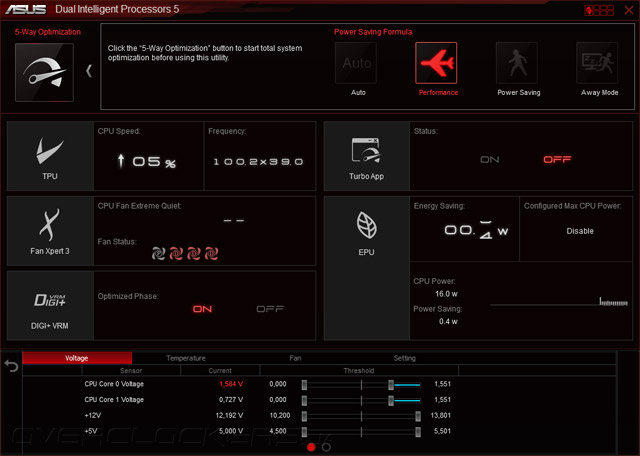
Task: Click the CPU Speed 05% readout
Action: (x=147, y=161)
